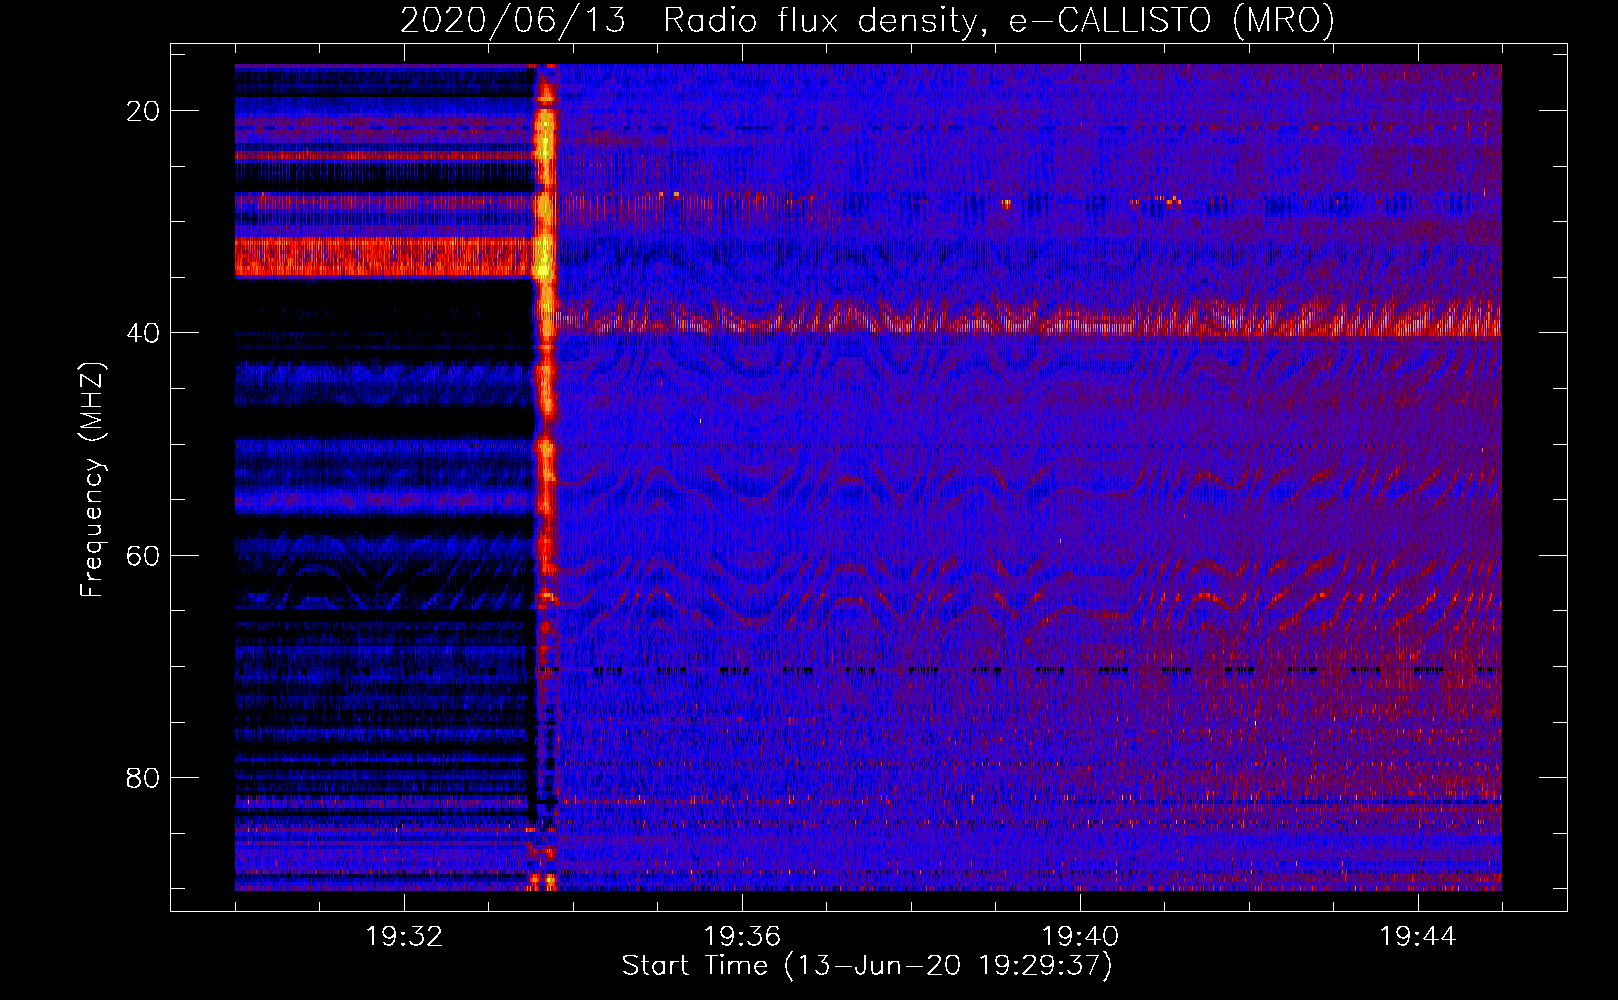The width and height of the screenshot is (1618, 1000).
Task: Click the 80 frequency tick label
Action: [x=143, y=778]
